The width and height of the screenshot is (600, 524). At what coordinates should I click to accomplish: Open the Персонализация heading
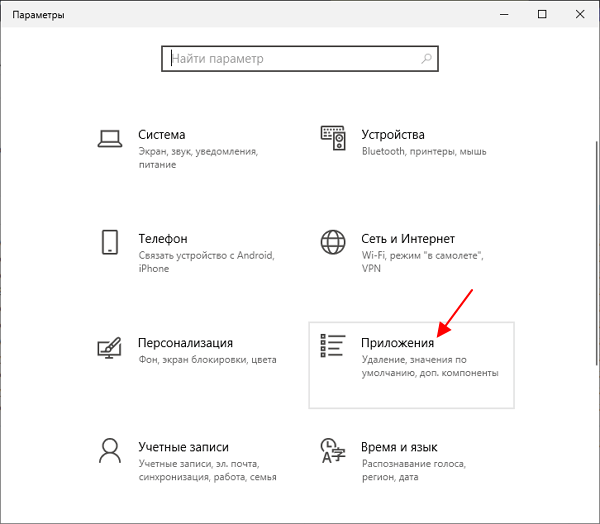click(x=186, y=343)
